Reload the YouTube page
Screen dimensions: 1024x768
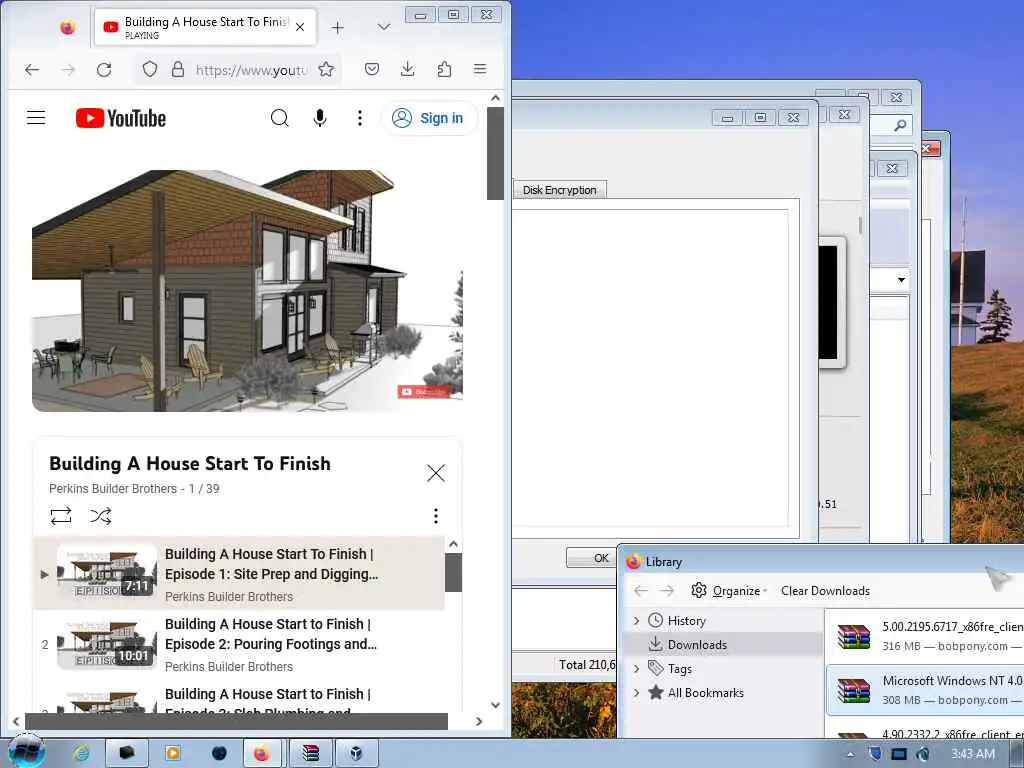104,69
